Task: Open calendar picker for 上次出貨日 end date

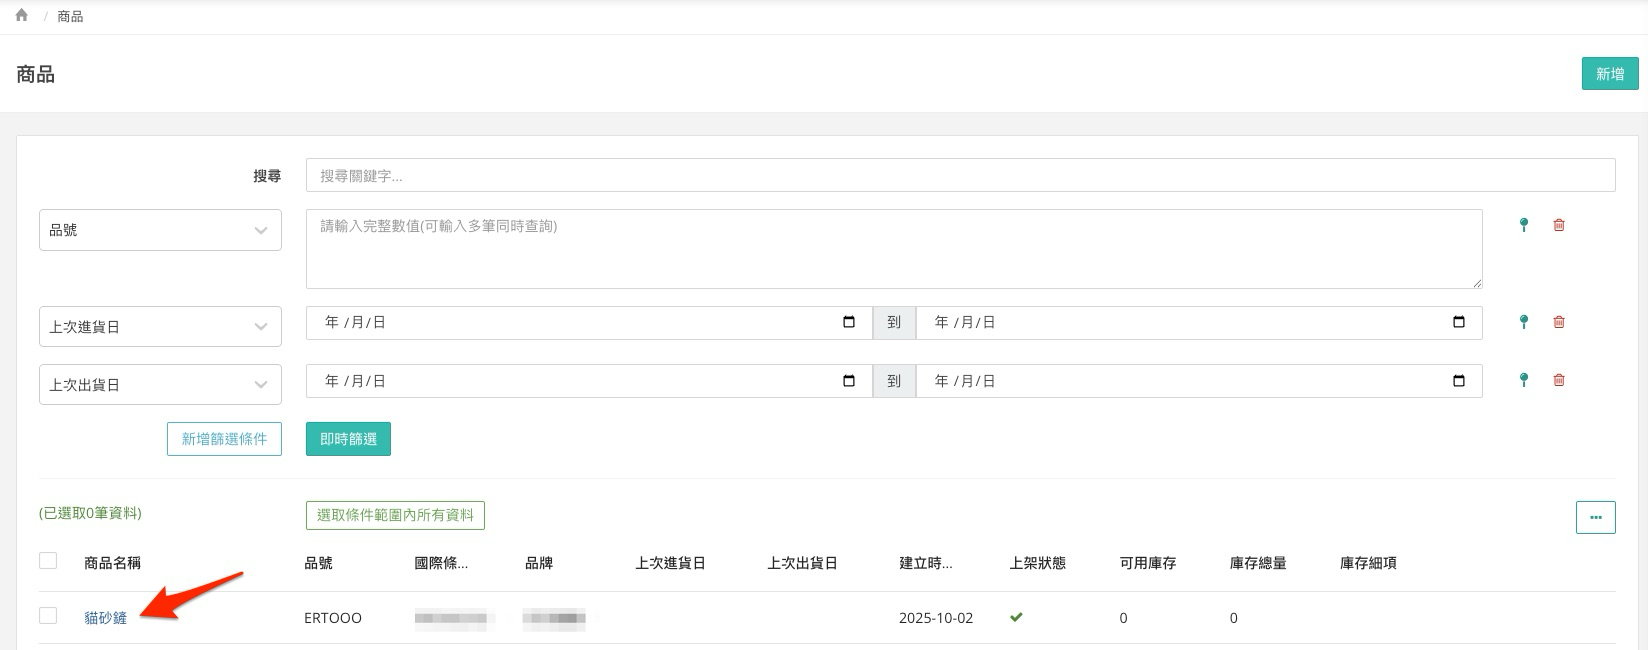Action: tap(1458, 380)
